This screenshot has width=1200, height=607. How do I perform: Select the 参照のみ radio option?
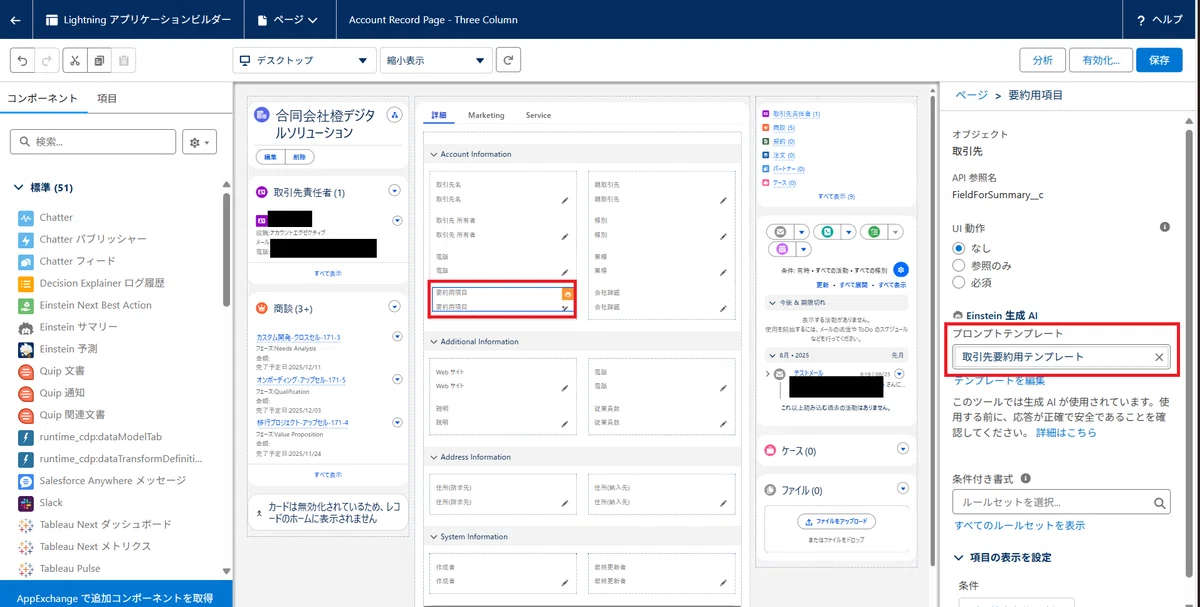[x=960, y=265]
